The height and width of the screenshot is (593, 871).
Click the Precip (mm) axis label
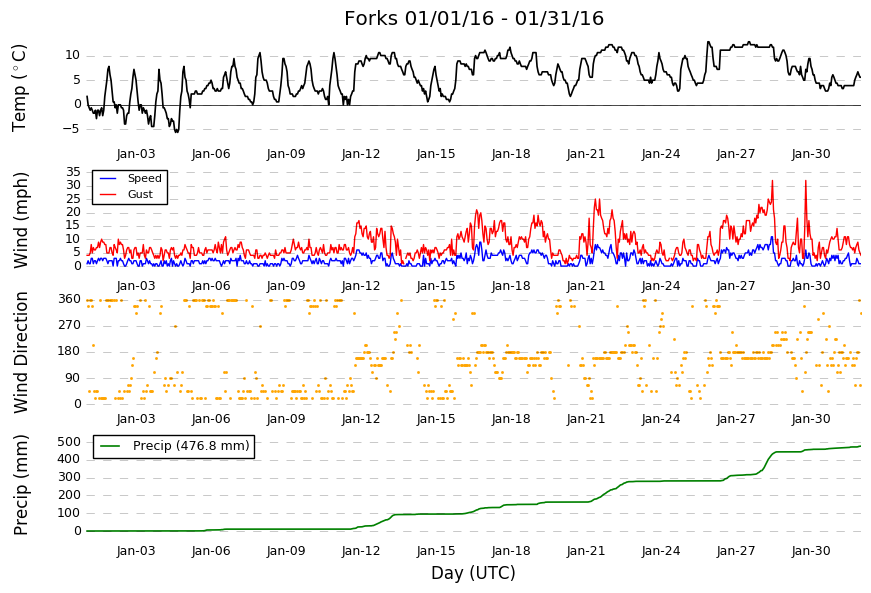pyautogui.click(x=20, y=485)
